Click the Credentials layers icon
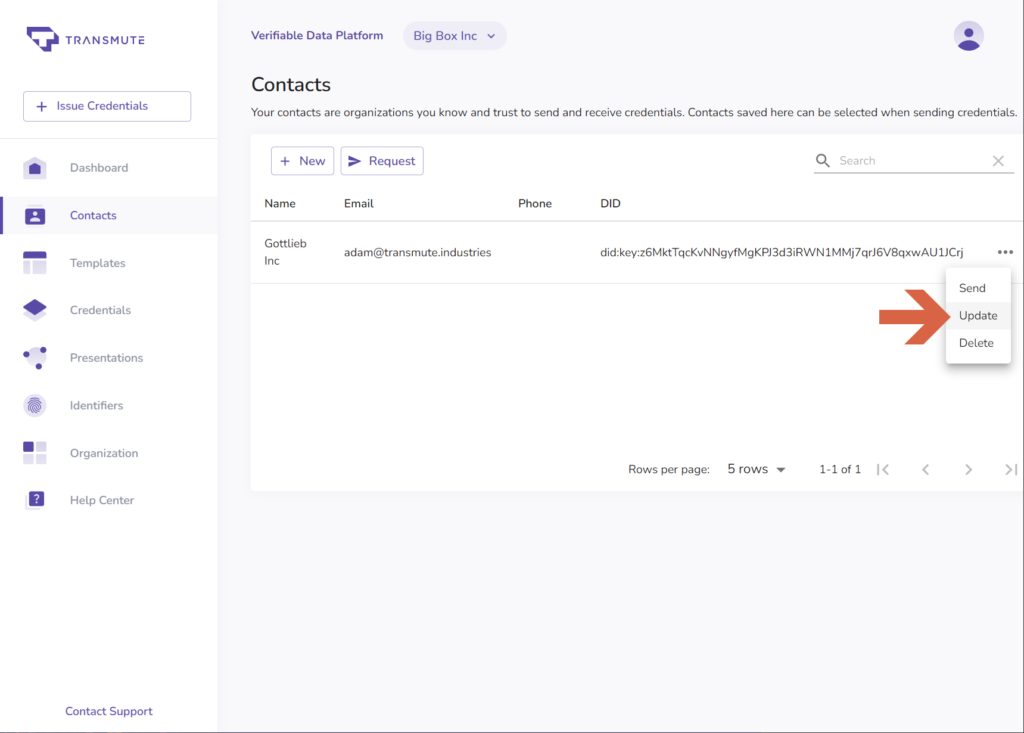Screen dimensions: 1024x733 [35, 310]
